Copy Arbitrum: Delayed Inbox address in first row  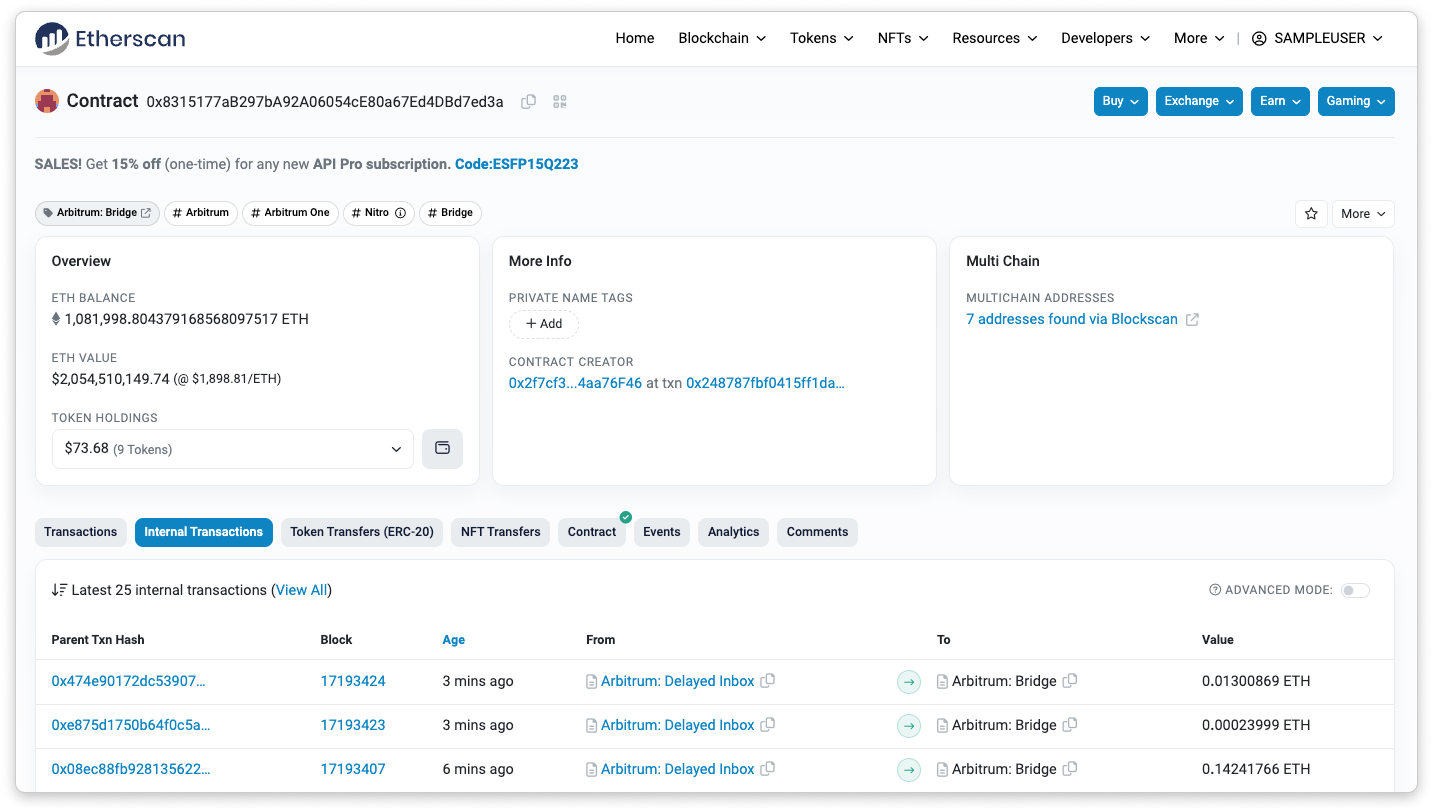(x=768, y=681)
